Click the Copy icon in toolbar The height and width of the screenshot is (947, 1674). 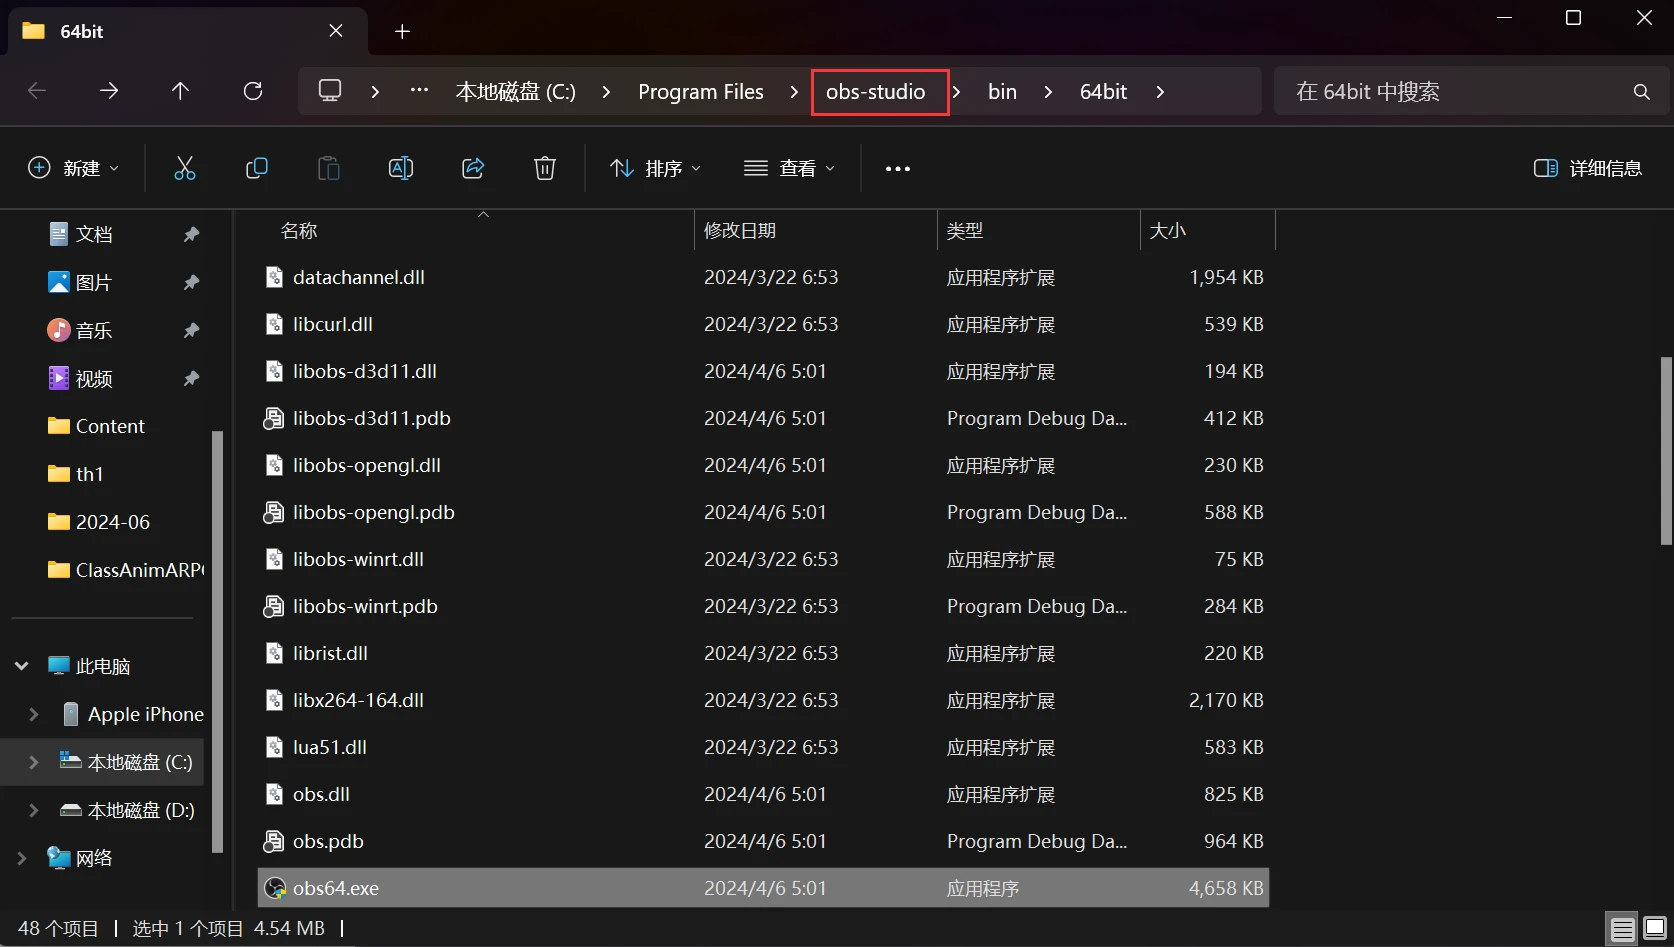click(257, 168)
